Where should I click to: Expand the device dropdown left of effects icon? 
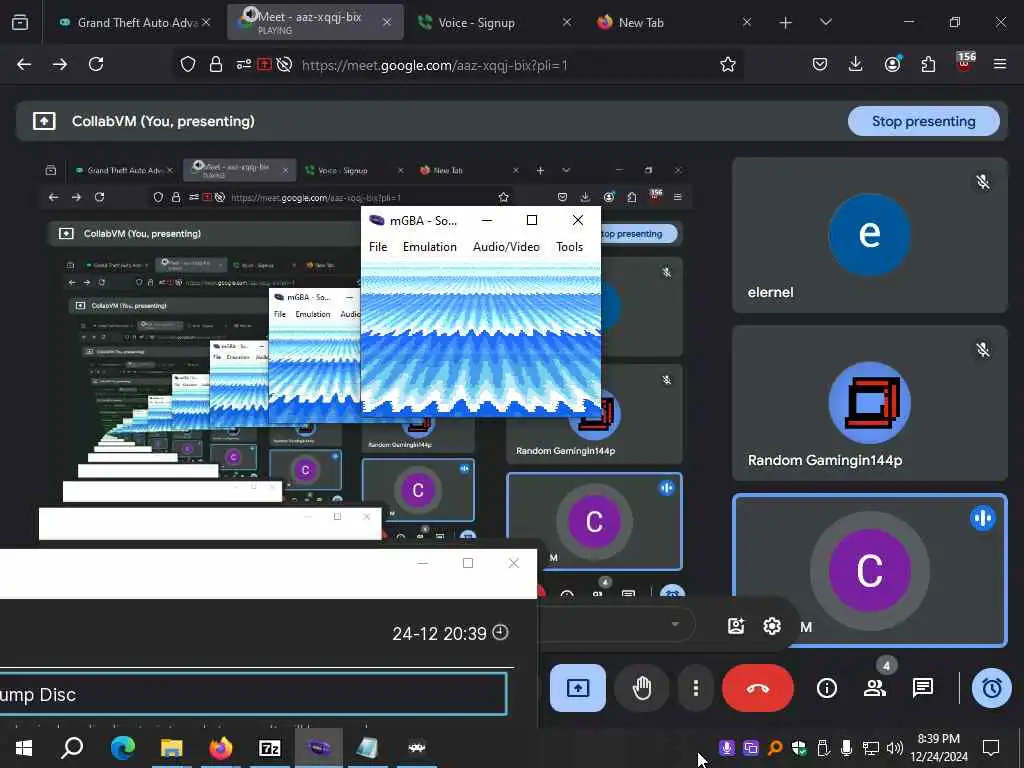[x=675, y=624]
